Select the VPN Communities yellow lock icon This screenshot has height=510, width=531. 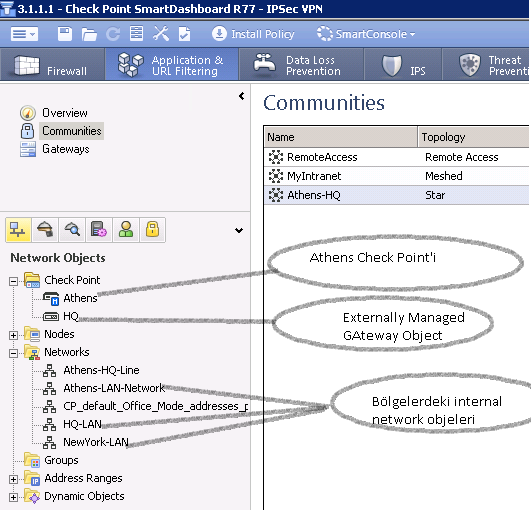[x=153, y=230]
